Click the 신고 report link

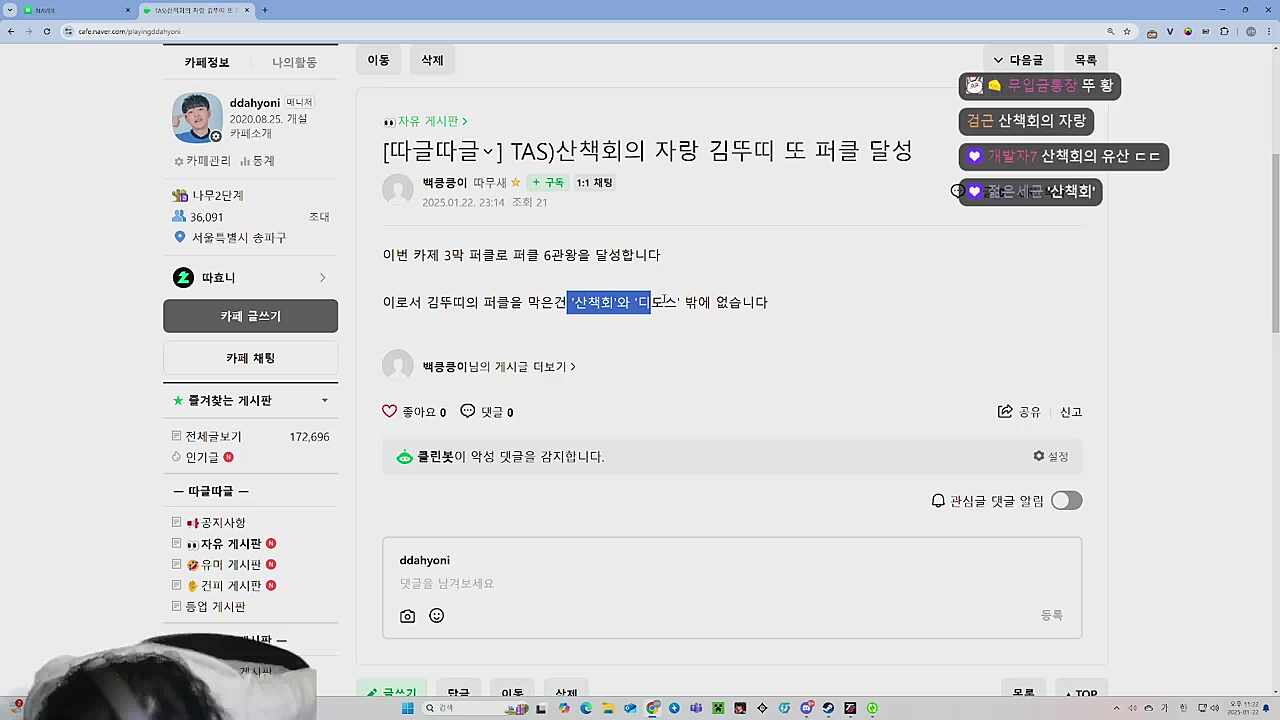tap(1071, 412)
